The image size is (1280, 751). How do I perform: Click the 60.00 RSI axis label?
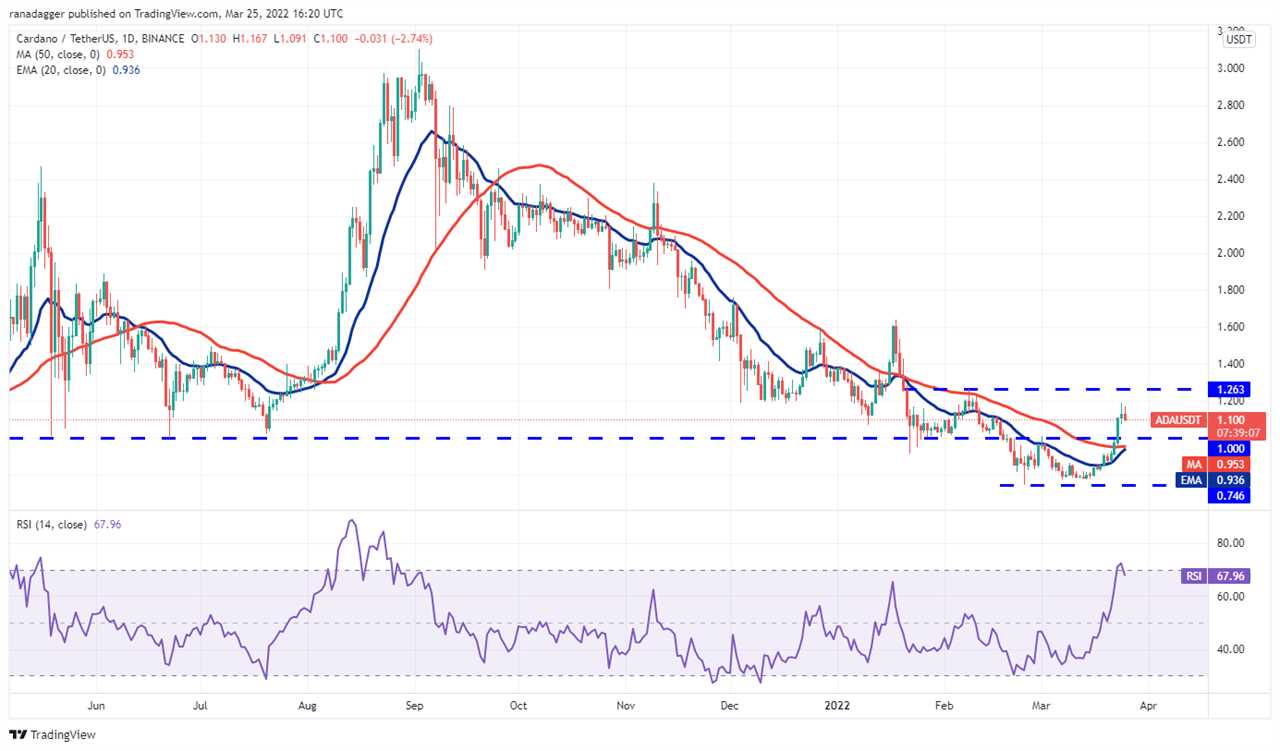pos(1233,596)
